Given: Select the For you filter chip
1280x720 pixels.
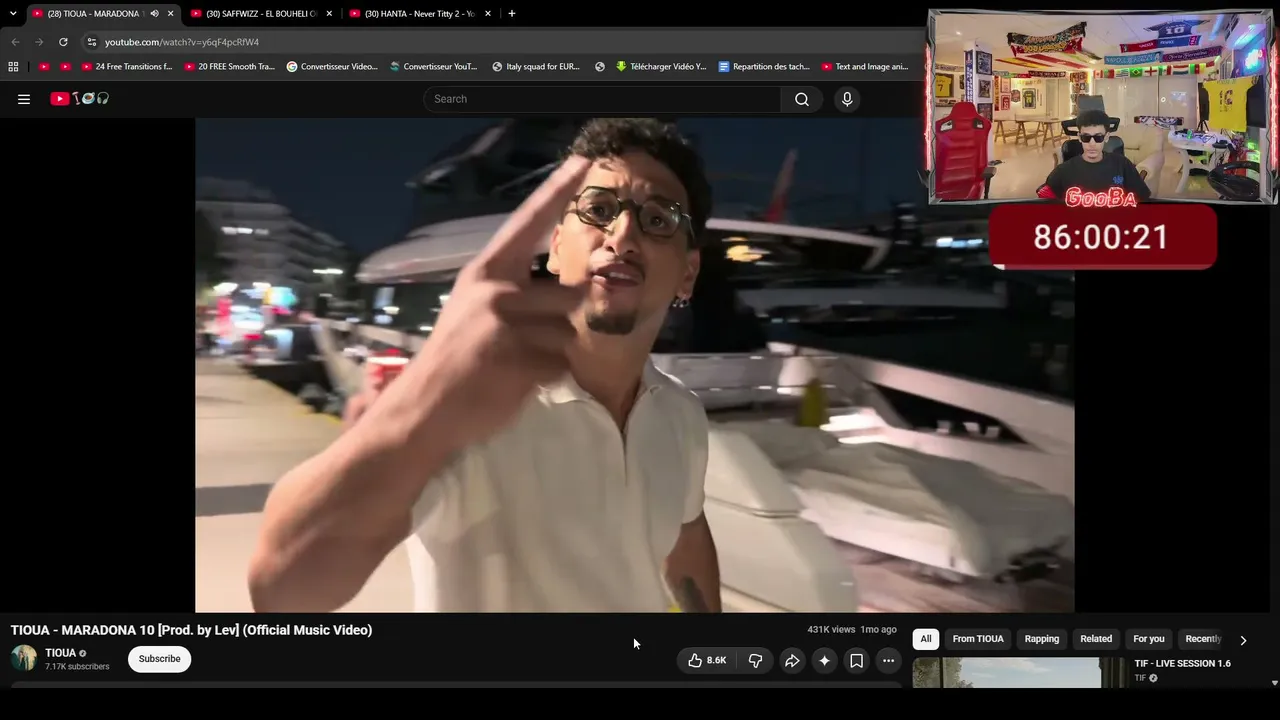Looking at the screenshot, I should point(1149,639).
